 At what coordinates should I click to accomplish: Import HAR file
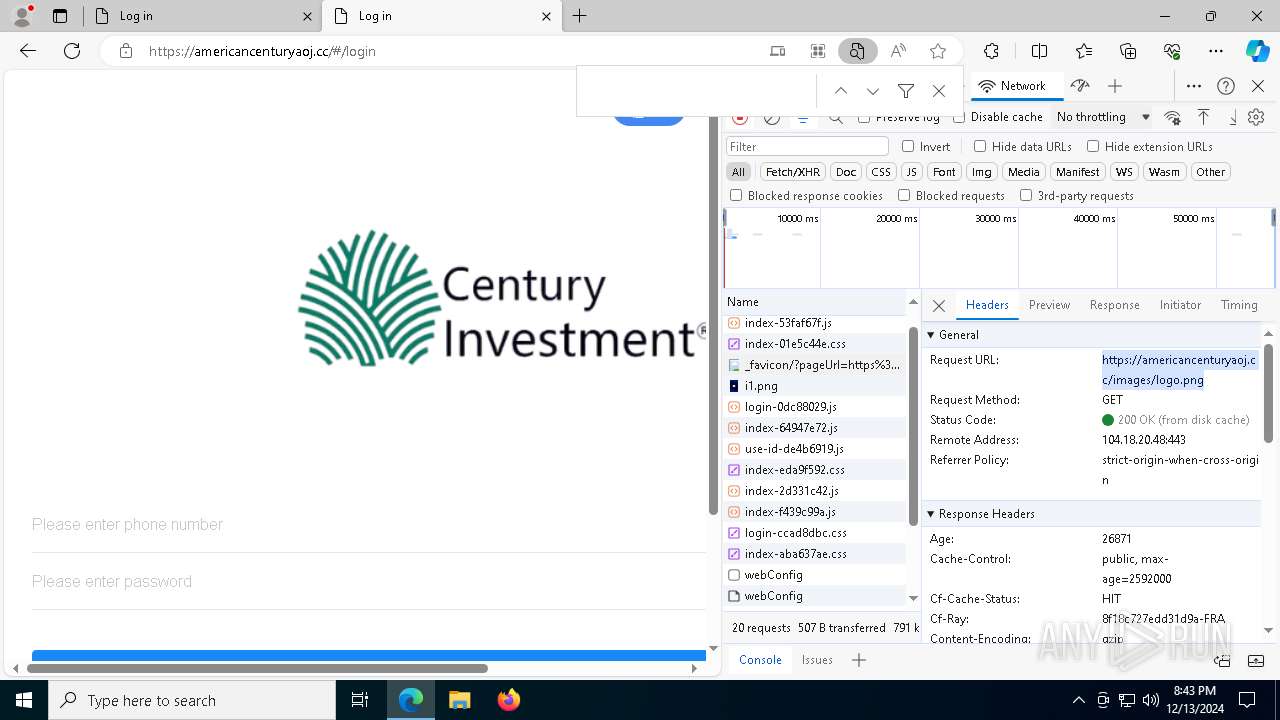click(x=1204, y=117)
